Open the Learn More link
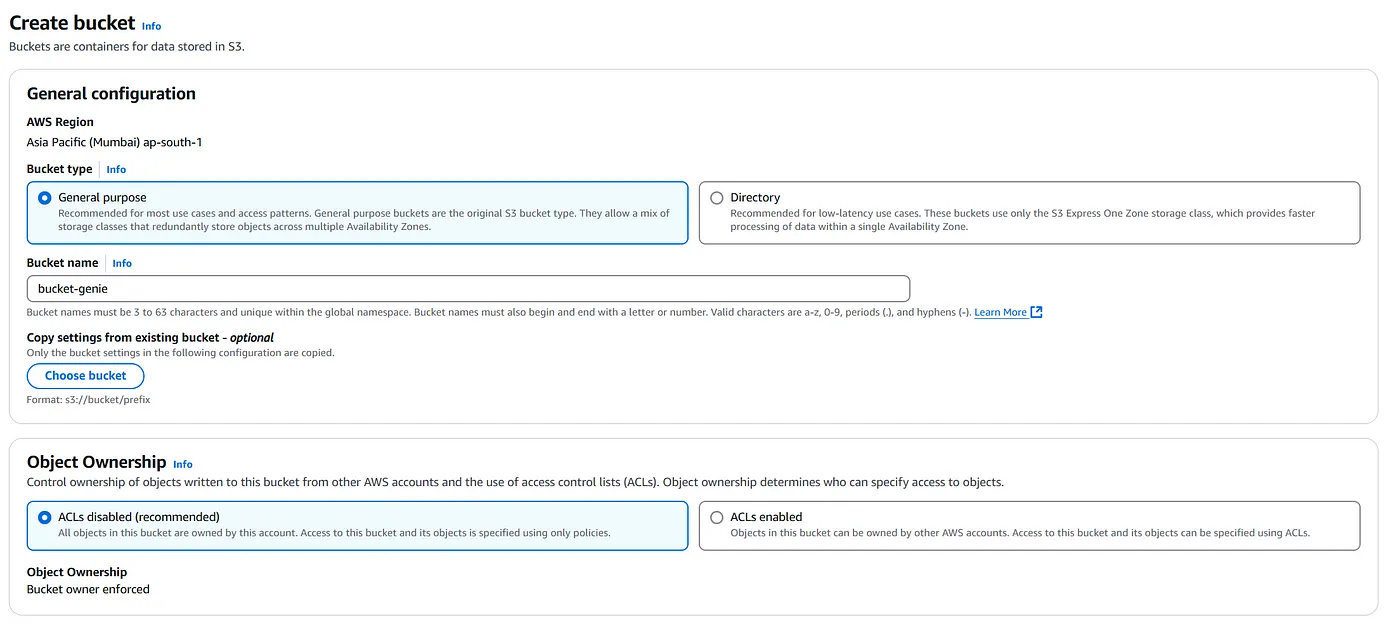1400x628 pixels. tap(1000, 313)
